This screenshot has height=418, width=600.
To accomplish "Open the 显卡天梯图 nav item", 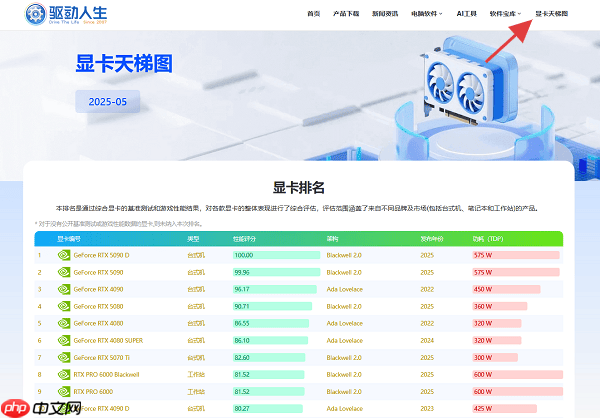I will 551,14.
